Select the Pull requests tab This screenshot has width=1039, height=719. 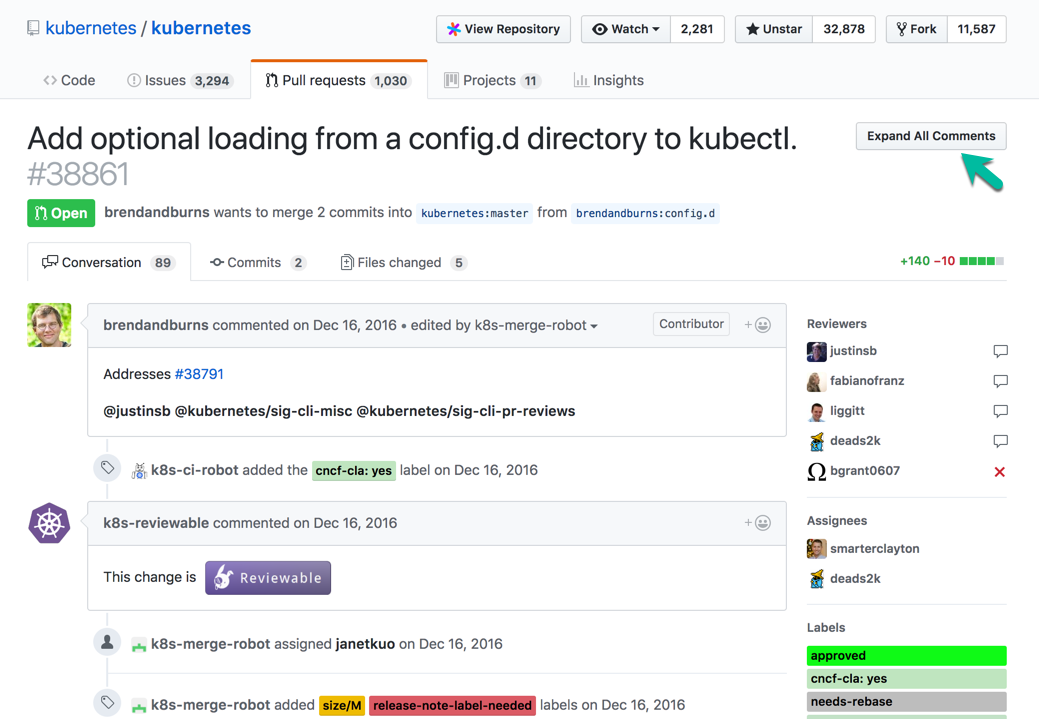click(339, 80)
